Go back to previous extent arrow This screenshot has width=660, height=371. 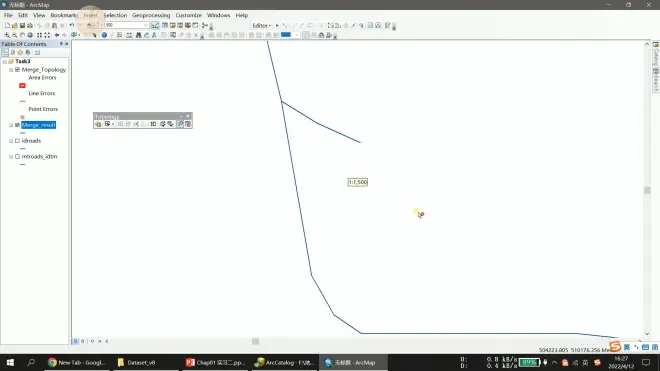pyautogui.click(x=57, y=35)
